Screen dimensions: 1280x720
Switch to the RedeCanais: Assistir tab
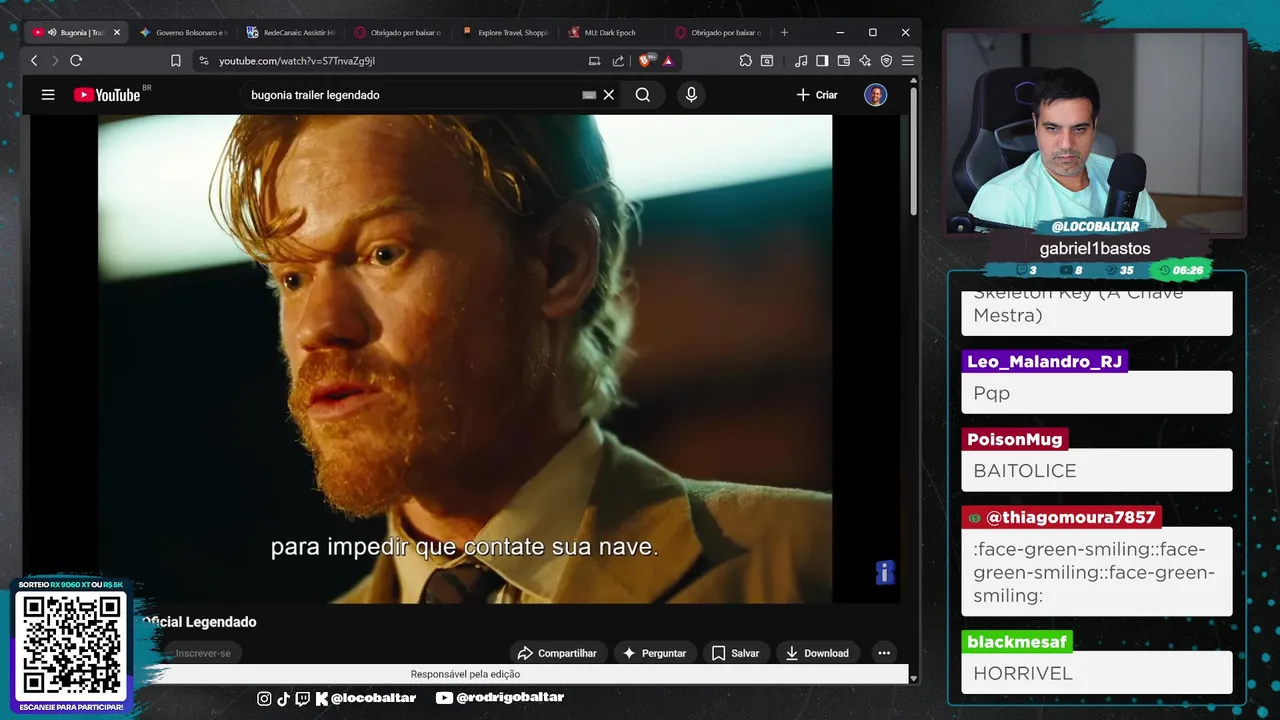tap(290, 32)
